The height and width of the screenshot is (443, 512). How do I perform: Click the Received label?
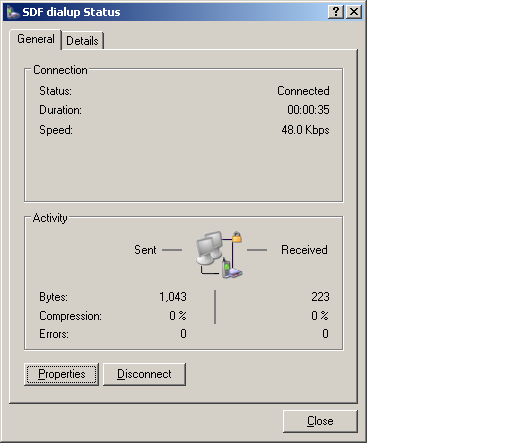[x=304, y=250]
